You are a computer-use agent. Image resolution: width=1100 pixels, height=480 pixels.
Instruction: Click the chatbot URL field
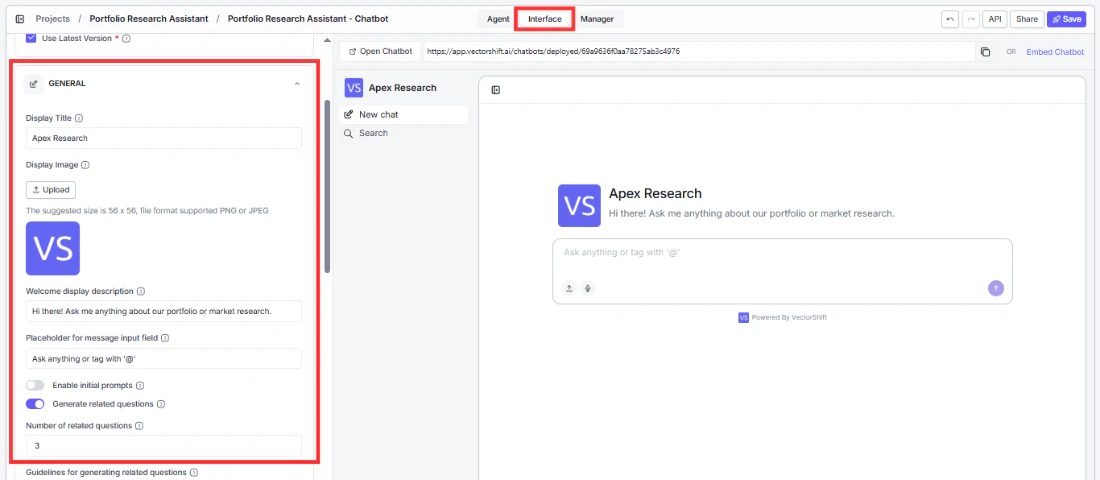699,51
